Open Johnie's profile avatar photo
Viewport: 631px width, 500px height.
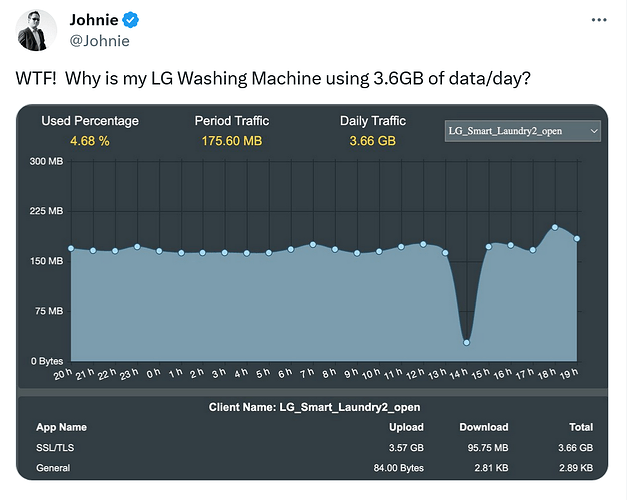[36, 30]
